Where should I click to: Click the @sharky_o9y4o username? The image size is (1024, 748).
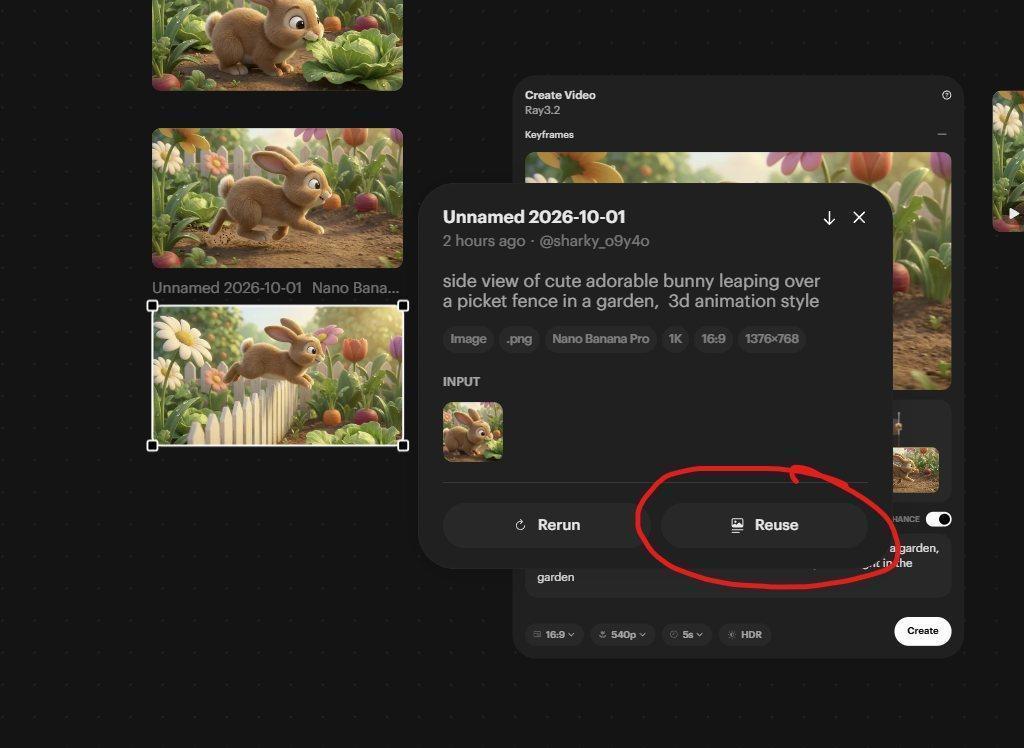click(594, 241)
